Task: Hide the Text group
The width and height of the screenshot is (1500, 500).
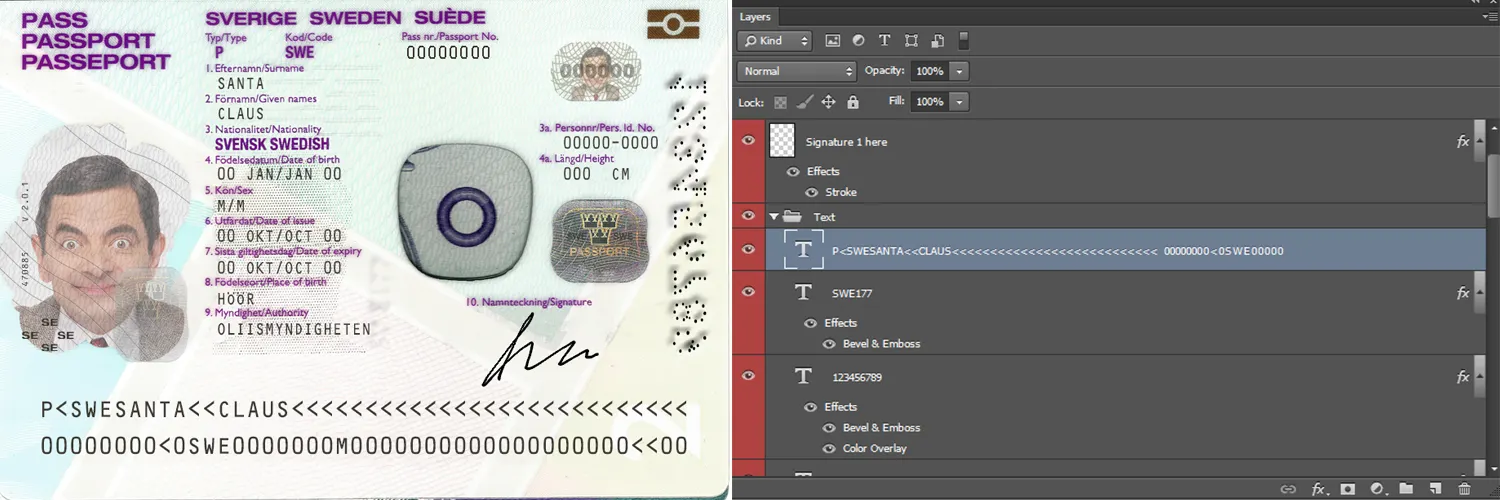Action: (748, 216)
